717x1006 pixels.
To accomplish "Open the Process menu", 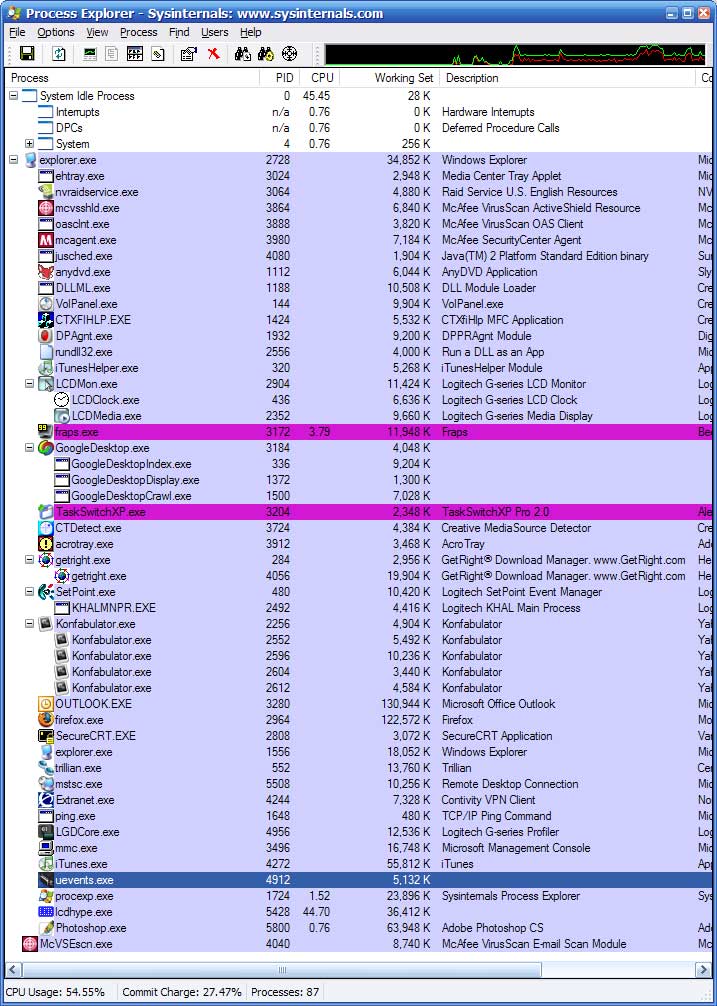I will tap(138, 32).
